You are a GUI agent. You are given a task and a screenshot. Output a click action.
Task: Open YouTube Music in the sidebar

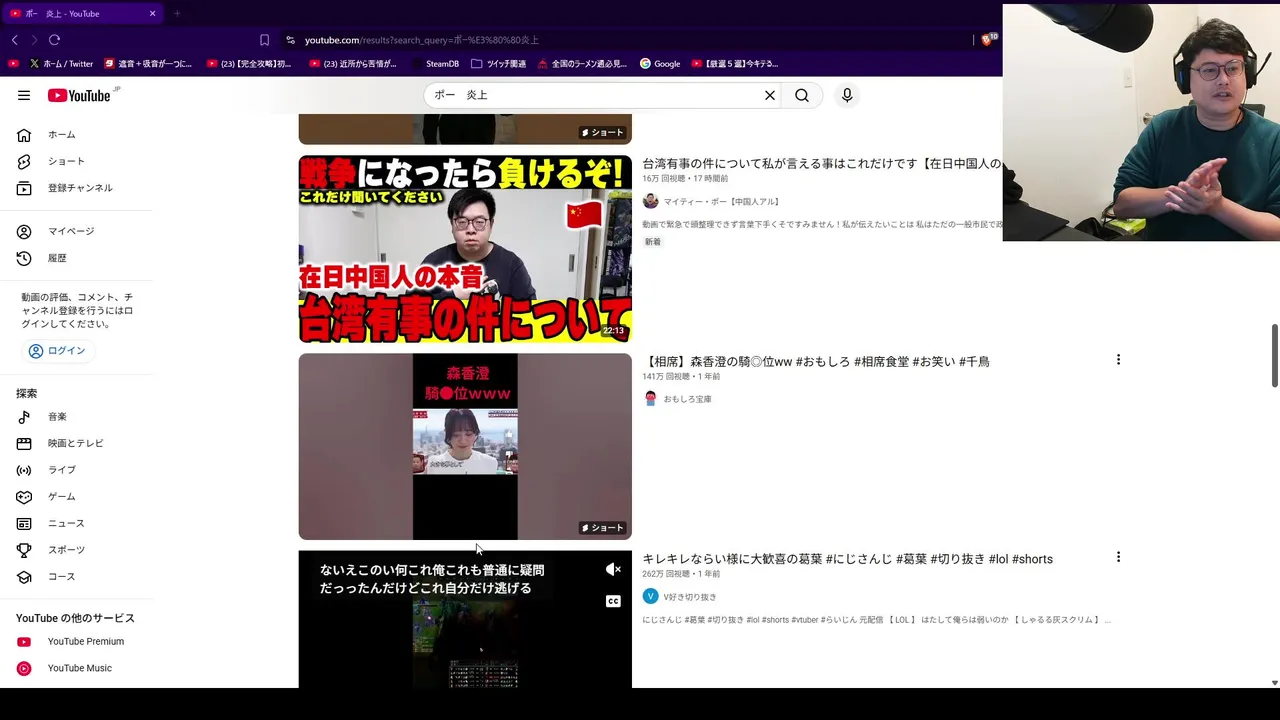click(77, 668)
